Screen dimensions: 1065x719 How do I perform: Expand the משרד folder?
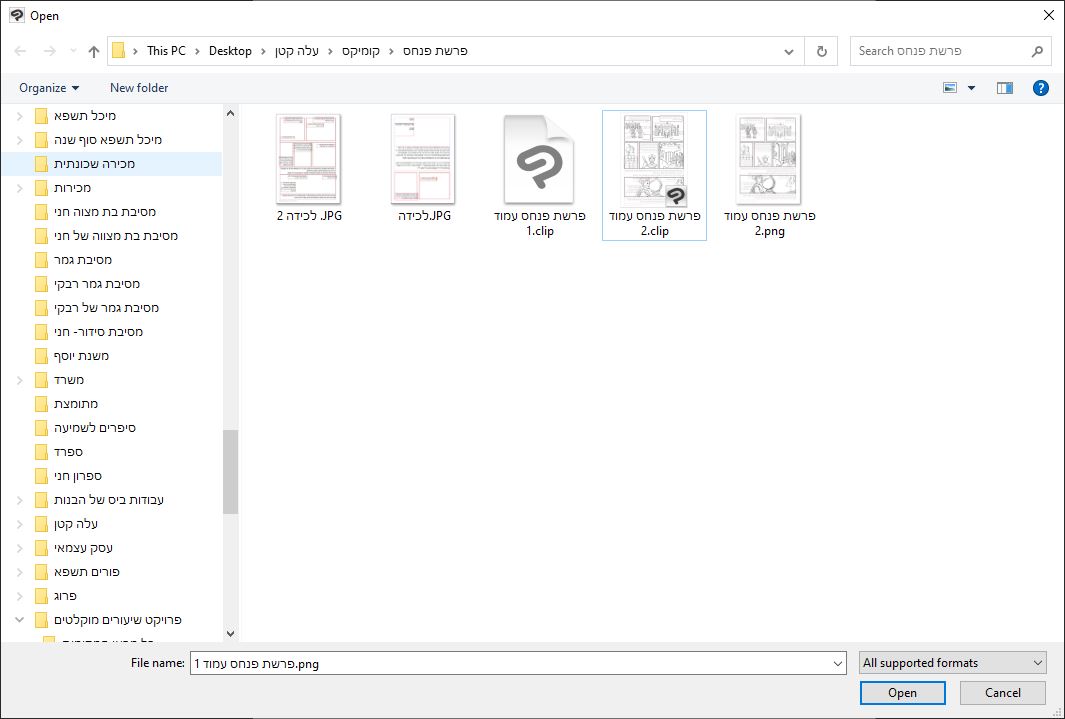[20, 380]
